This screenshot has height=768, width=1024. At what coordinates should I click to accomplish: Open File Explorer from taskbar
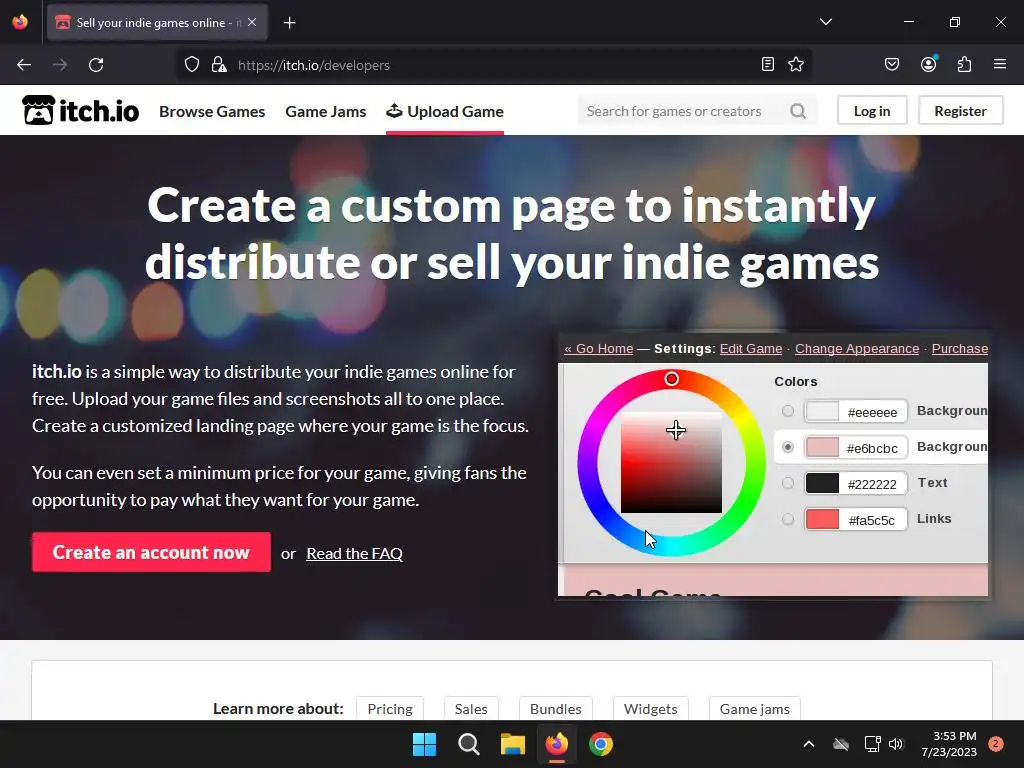pyautogui.click(x=513, y=744)
